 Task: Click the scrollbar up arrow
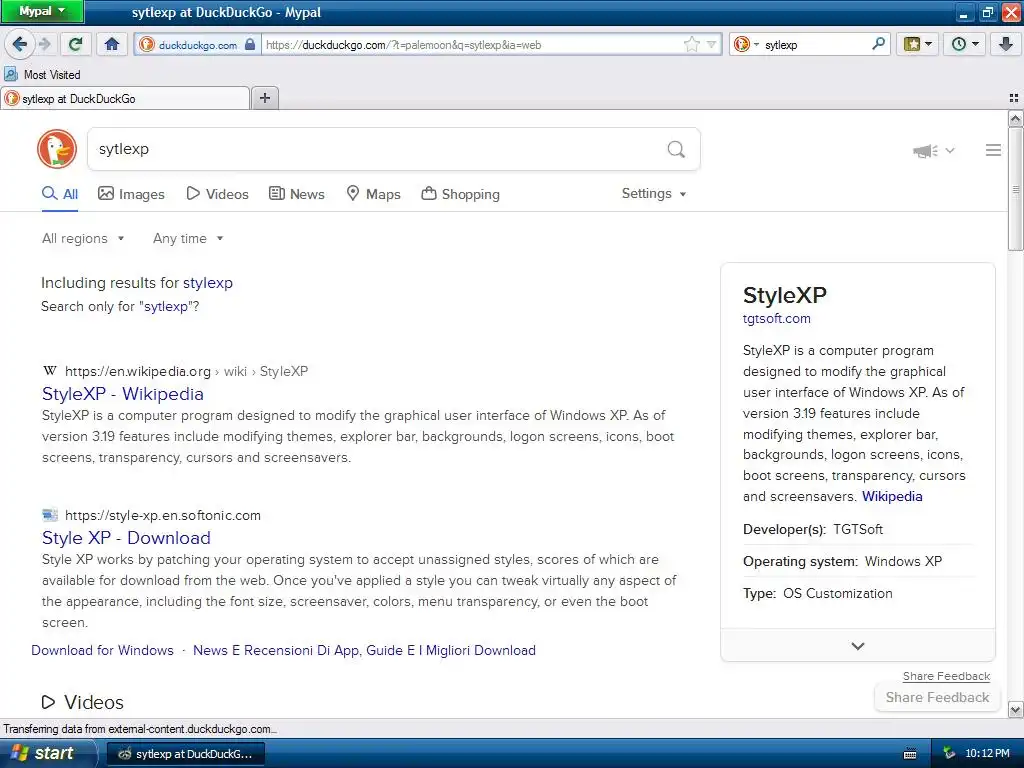point(1015,118)
